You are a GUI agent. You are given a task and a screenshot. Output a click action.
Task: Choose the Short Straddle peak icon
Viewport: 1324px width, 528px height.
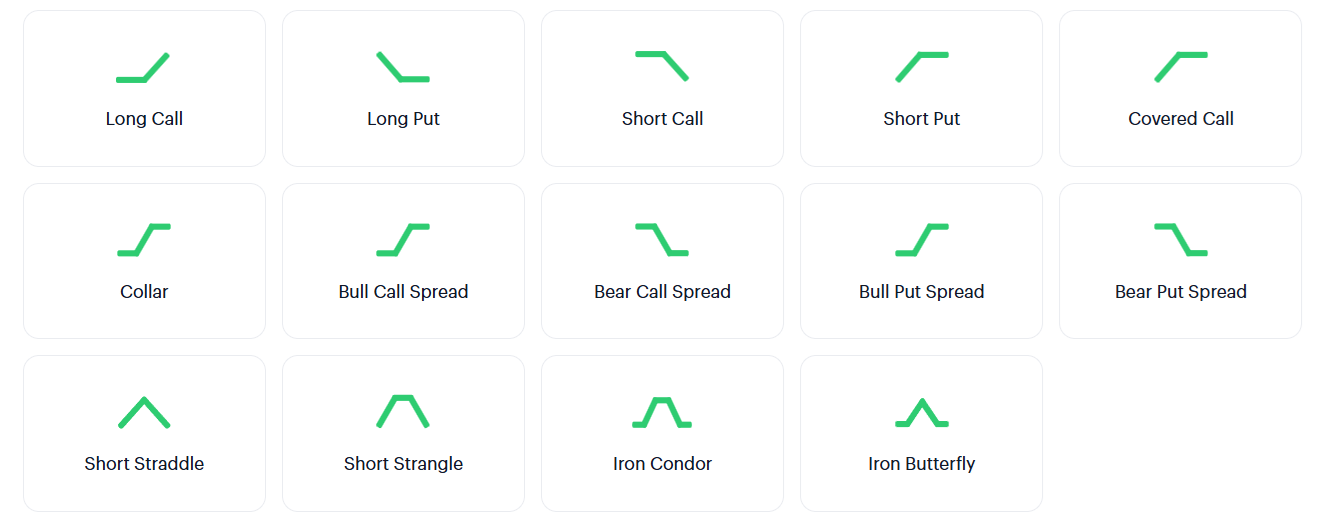coord(144,413)
